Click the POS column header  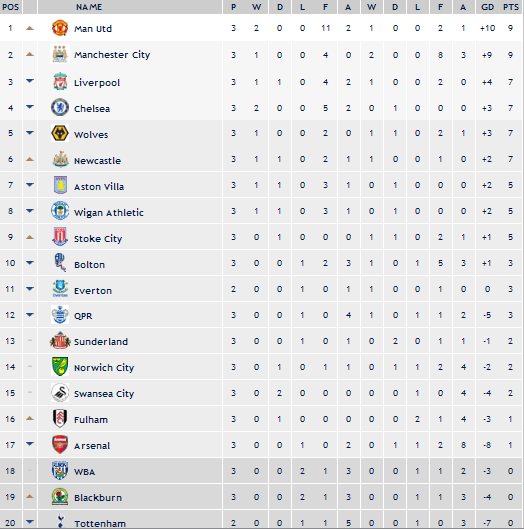coord(10,7)
